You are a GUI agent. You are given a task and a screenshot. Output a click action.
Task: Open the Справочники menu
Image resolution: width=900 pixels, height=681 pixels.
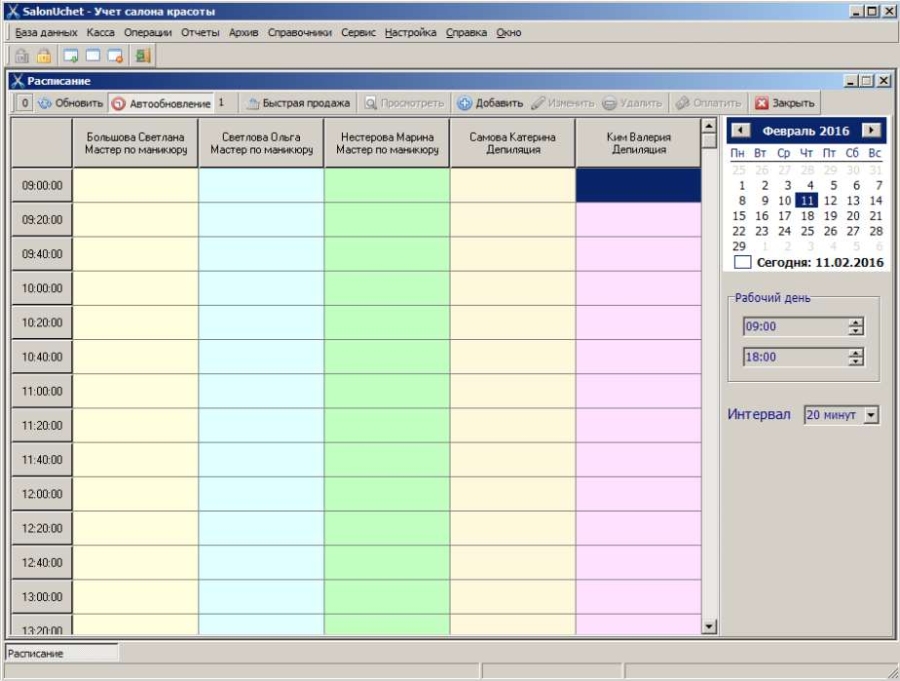coord(300,33)
